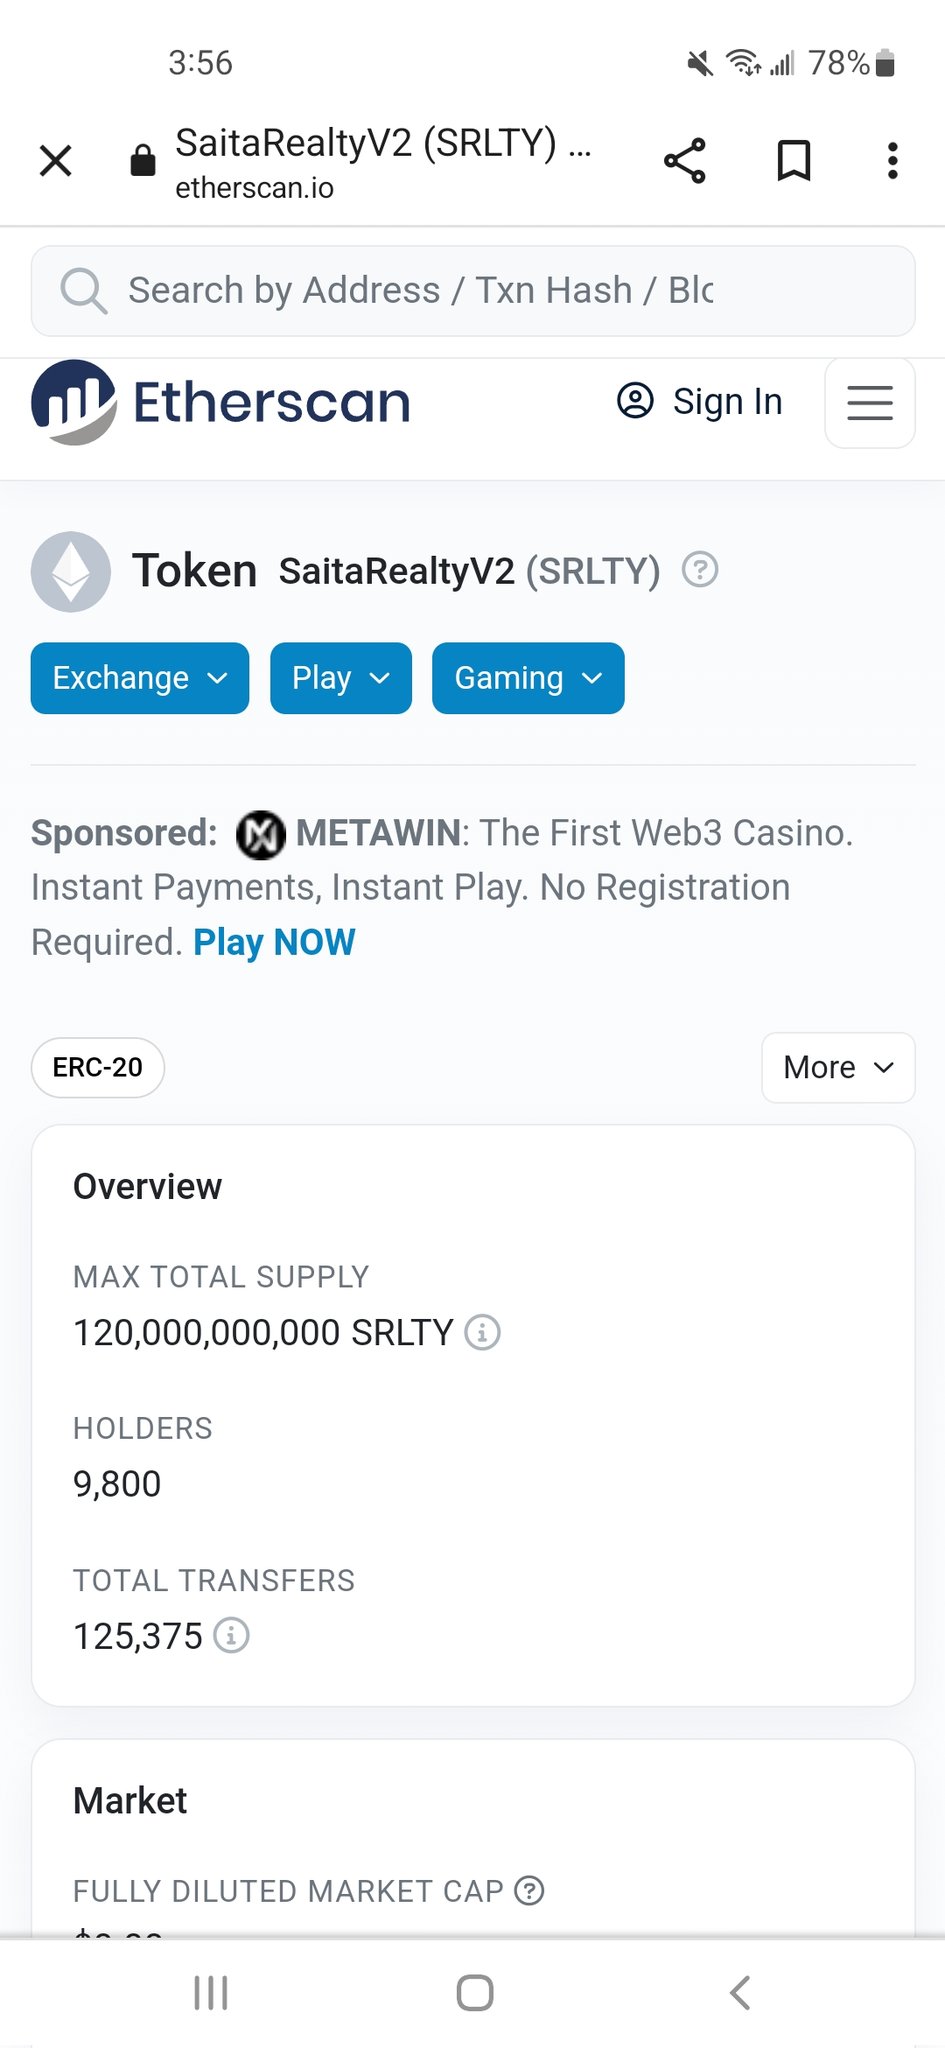Expand the Play dropdown

pos(341,678)
